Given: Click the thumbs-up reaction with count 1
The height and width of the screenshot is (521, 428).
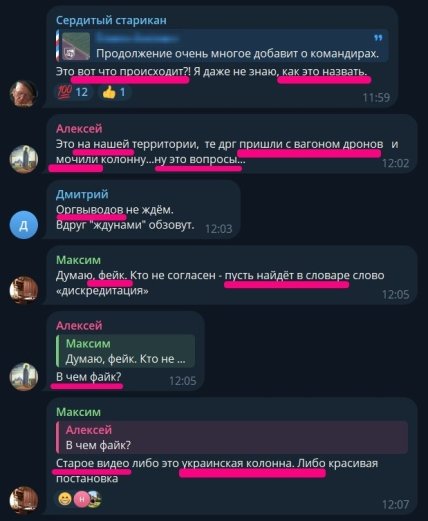Looking at the screenshot, I should click(114, 92).
